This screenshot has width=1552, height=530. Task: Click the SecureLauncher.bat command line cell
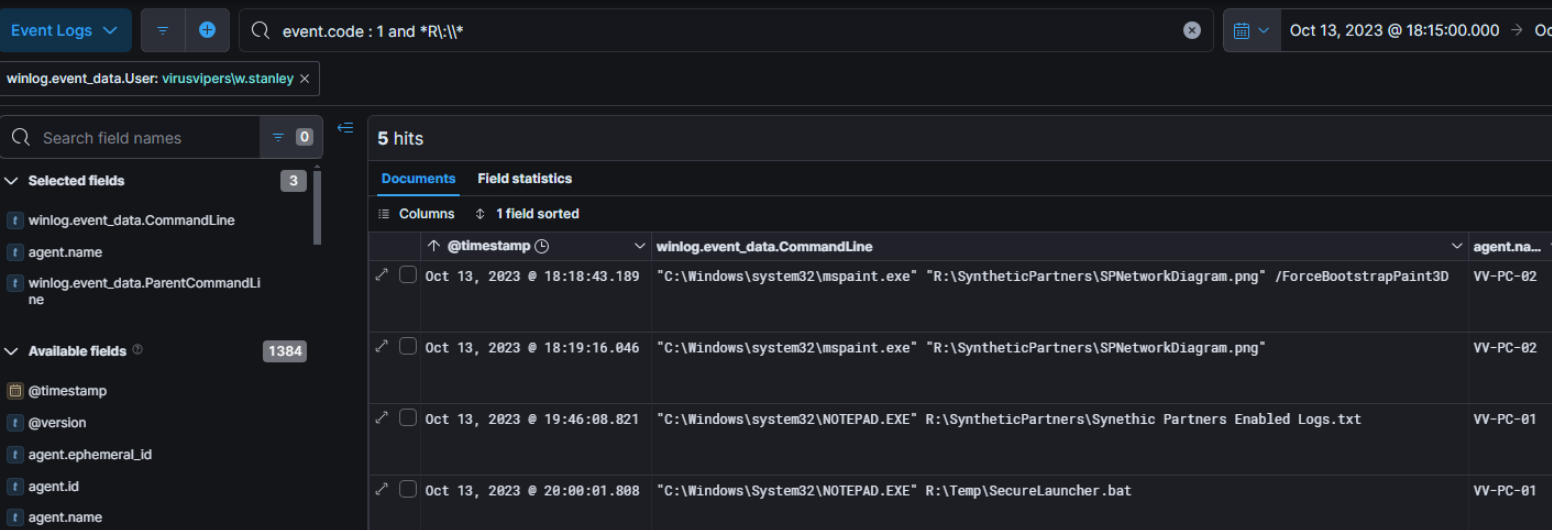1059,502
